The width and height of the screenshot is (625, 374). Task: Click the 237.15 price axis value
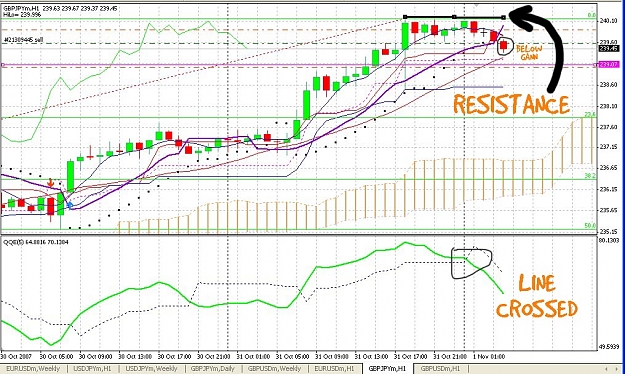[x=608, y=147]
